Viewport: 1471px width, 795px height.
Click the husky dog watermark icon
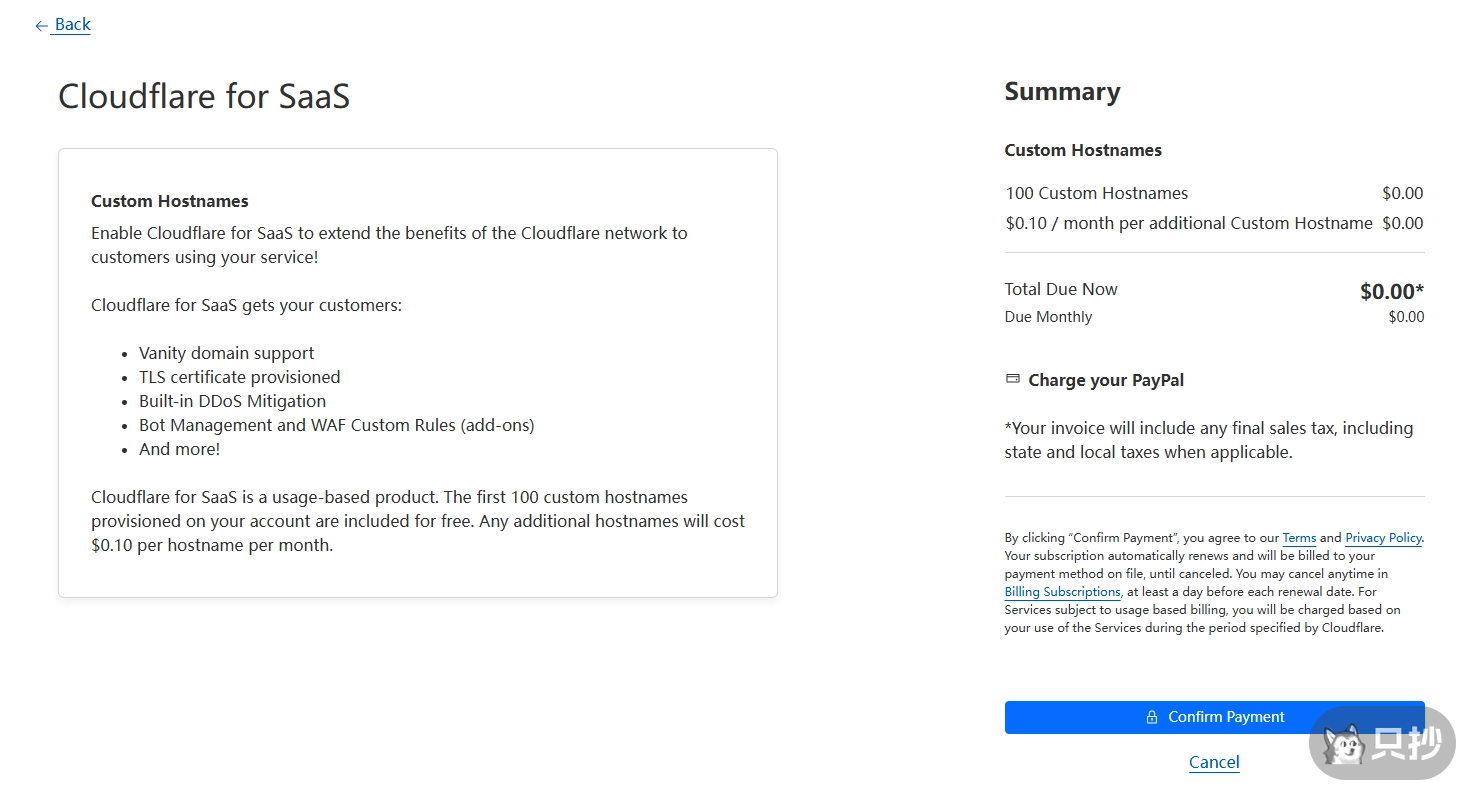[1343, 745]
